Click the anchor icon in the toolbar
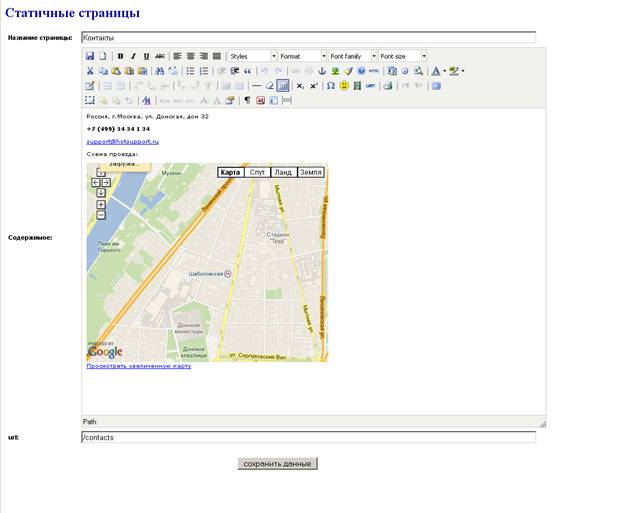The width and height of the screenshot is (622, 513). (322, 71)
